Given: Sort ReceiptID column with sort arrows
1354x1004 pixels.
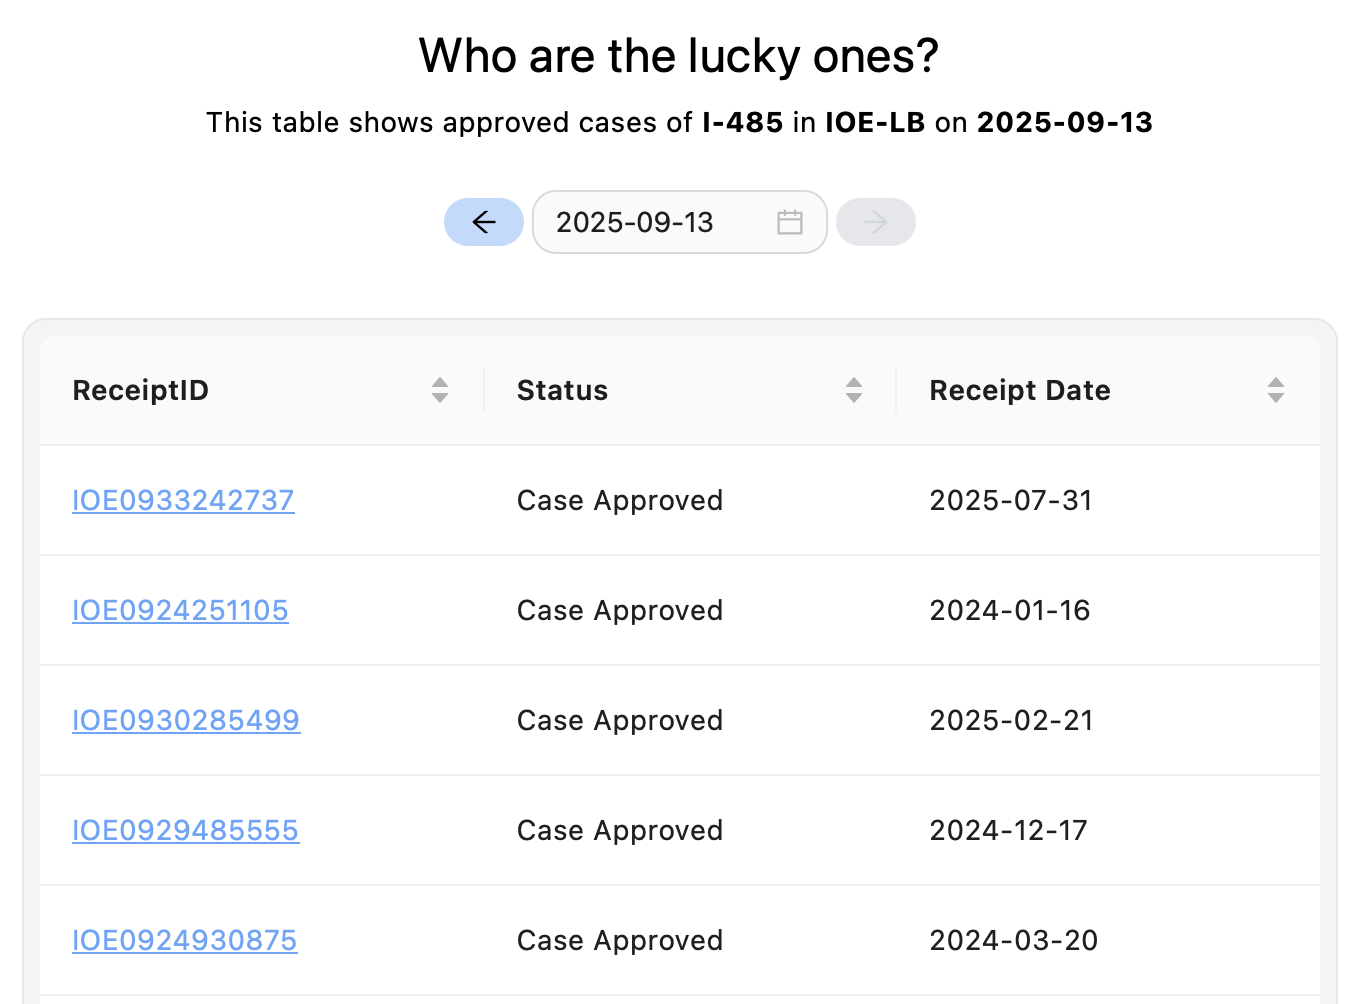Looking at the screenshot, I should 440,390.
